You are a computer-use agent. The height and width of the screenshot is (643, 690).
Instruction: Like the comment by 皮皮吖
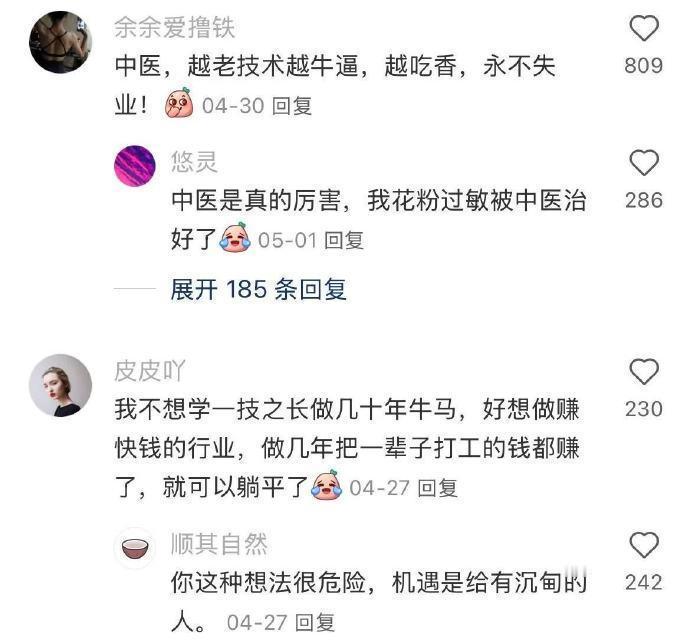644,372
